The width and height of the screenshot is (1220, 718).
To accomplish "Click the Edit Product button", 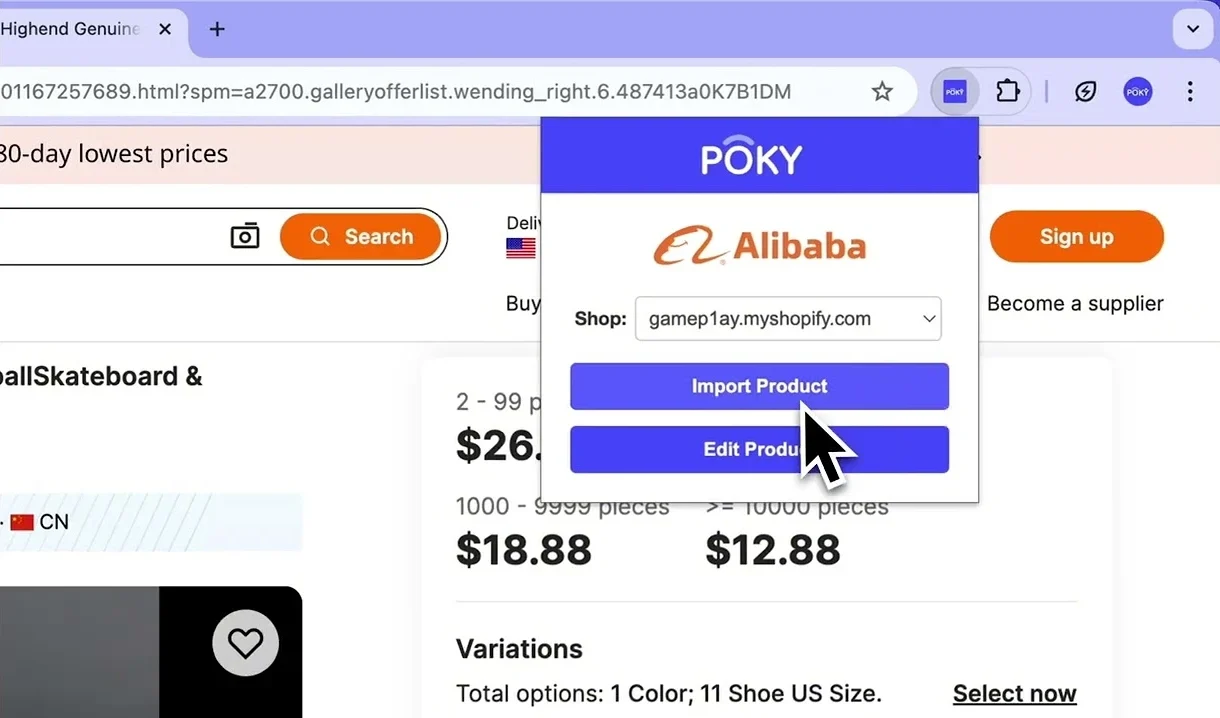I will tap(759, 449).
